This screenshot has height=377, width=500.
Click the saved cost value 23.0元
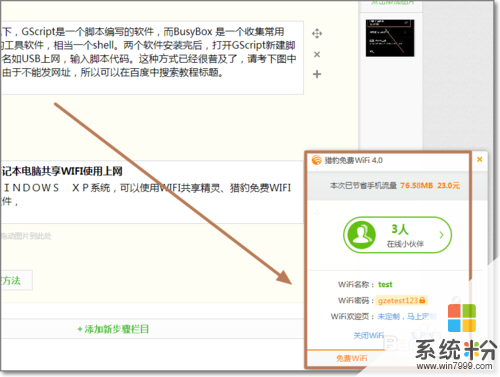click(448, 185)
